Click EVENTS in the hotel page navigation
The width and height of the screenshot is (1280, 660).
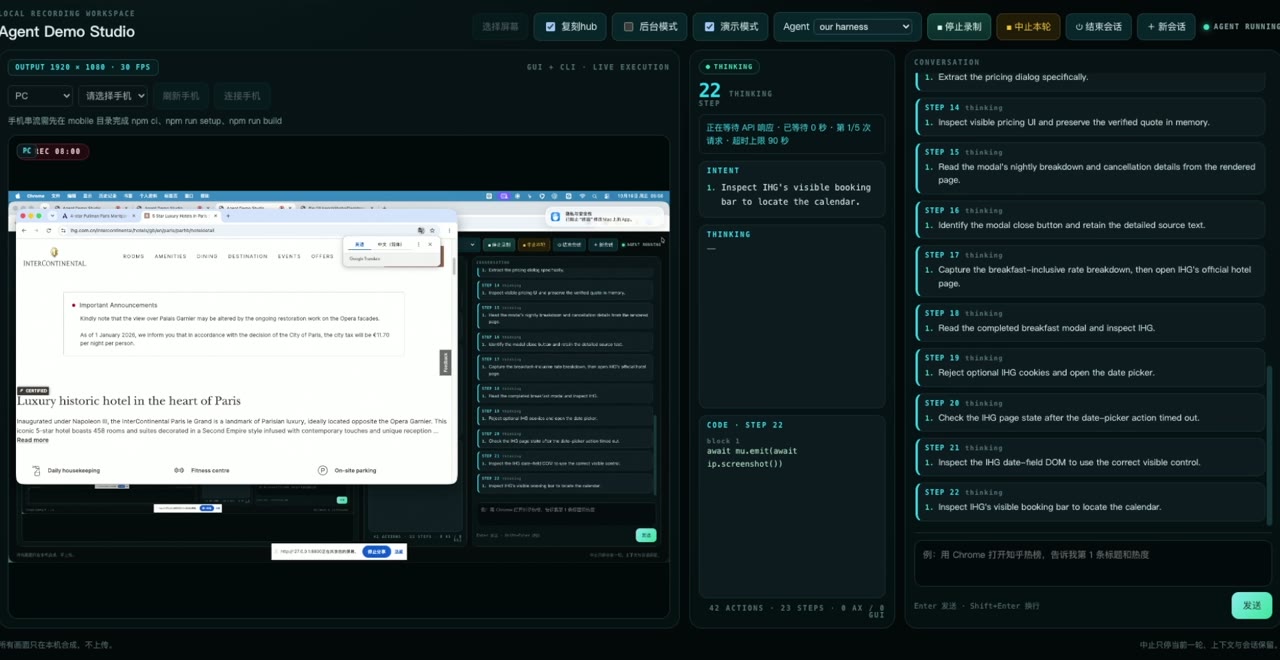tap(289, 256)
